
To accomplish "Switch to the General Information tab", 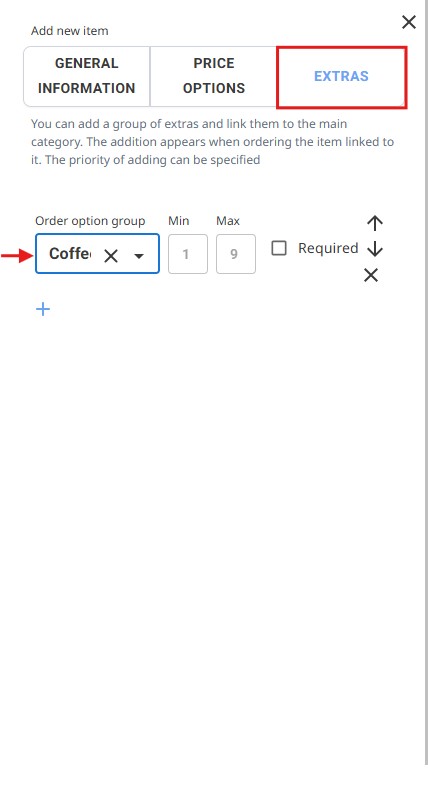I will pyautogui.click(x=87, y=76).
